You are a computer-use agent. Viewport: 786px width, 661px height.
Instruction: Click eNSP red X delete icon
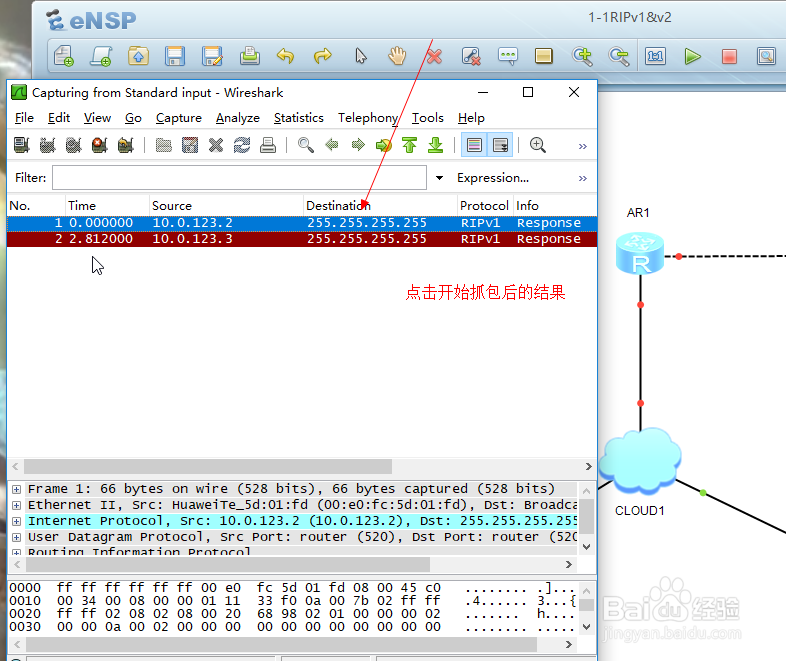[x=434, y=56]
